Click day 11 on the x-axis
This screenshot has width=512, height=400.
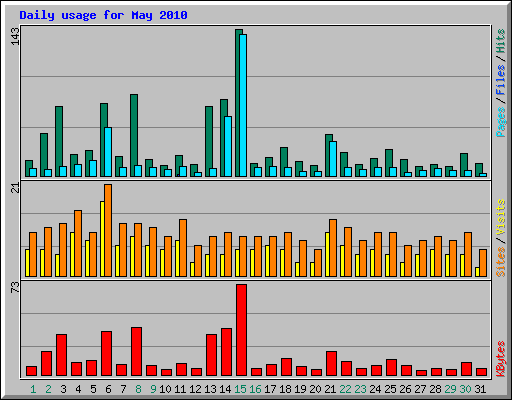pos(180,389)
